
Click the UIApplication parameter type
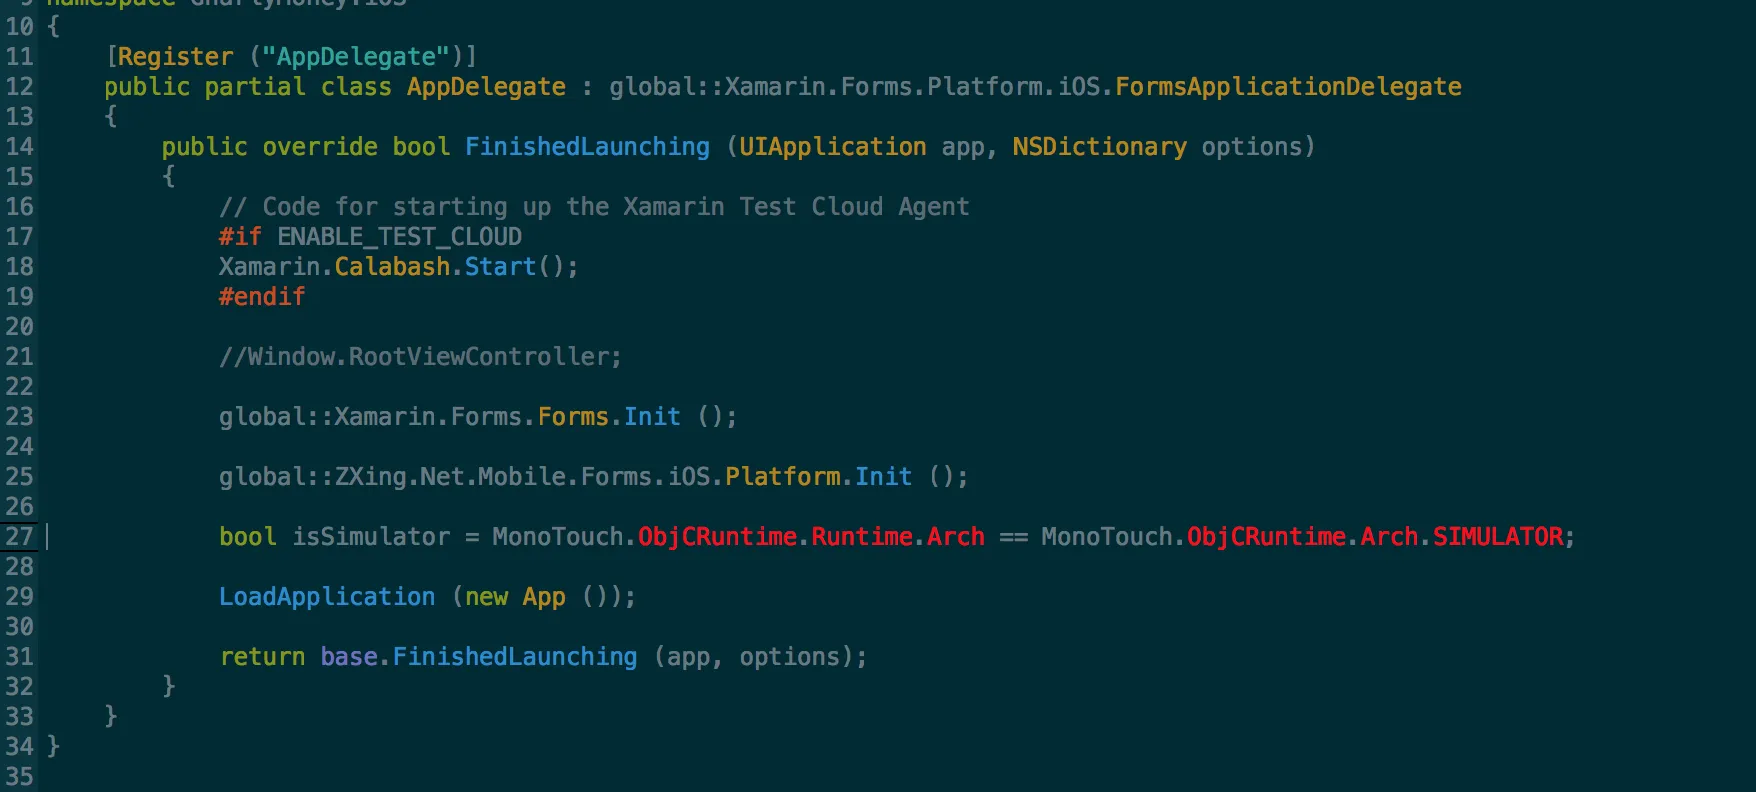833,147
